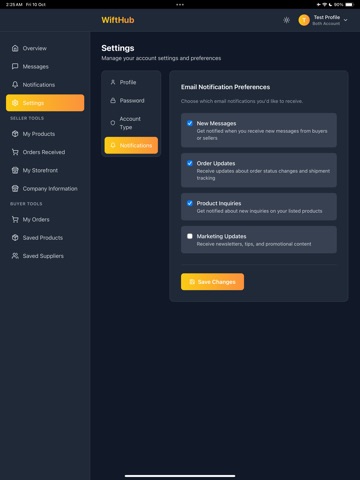Uncheck the New Messages checkbox

pyautogui.click(x=190, y=123)
